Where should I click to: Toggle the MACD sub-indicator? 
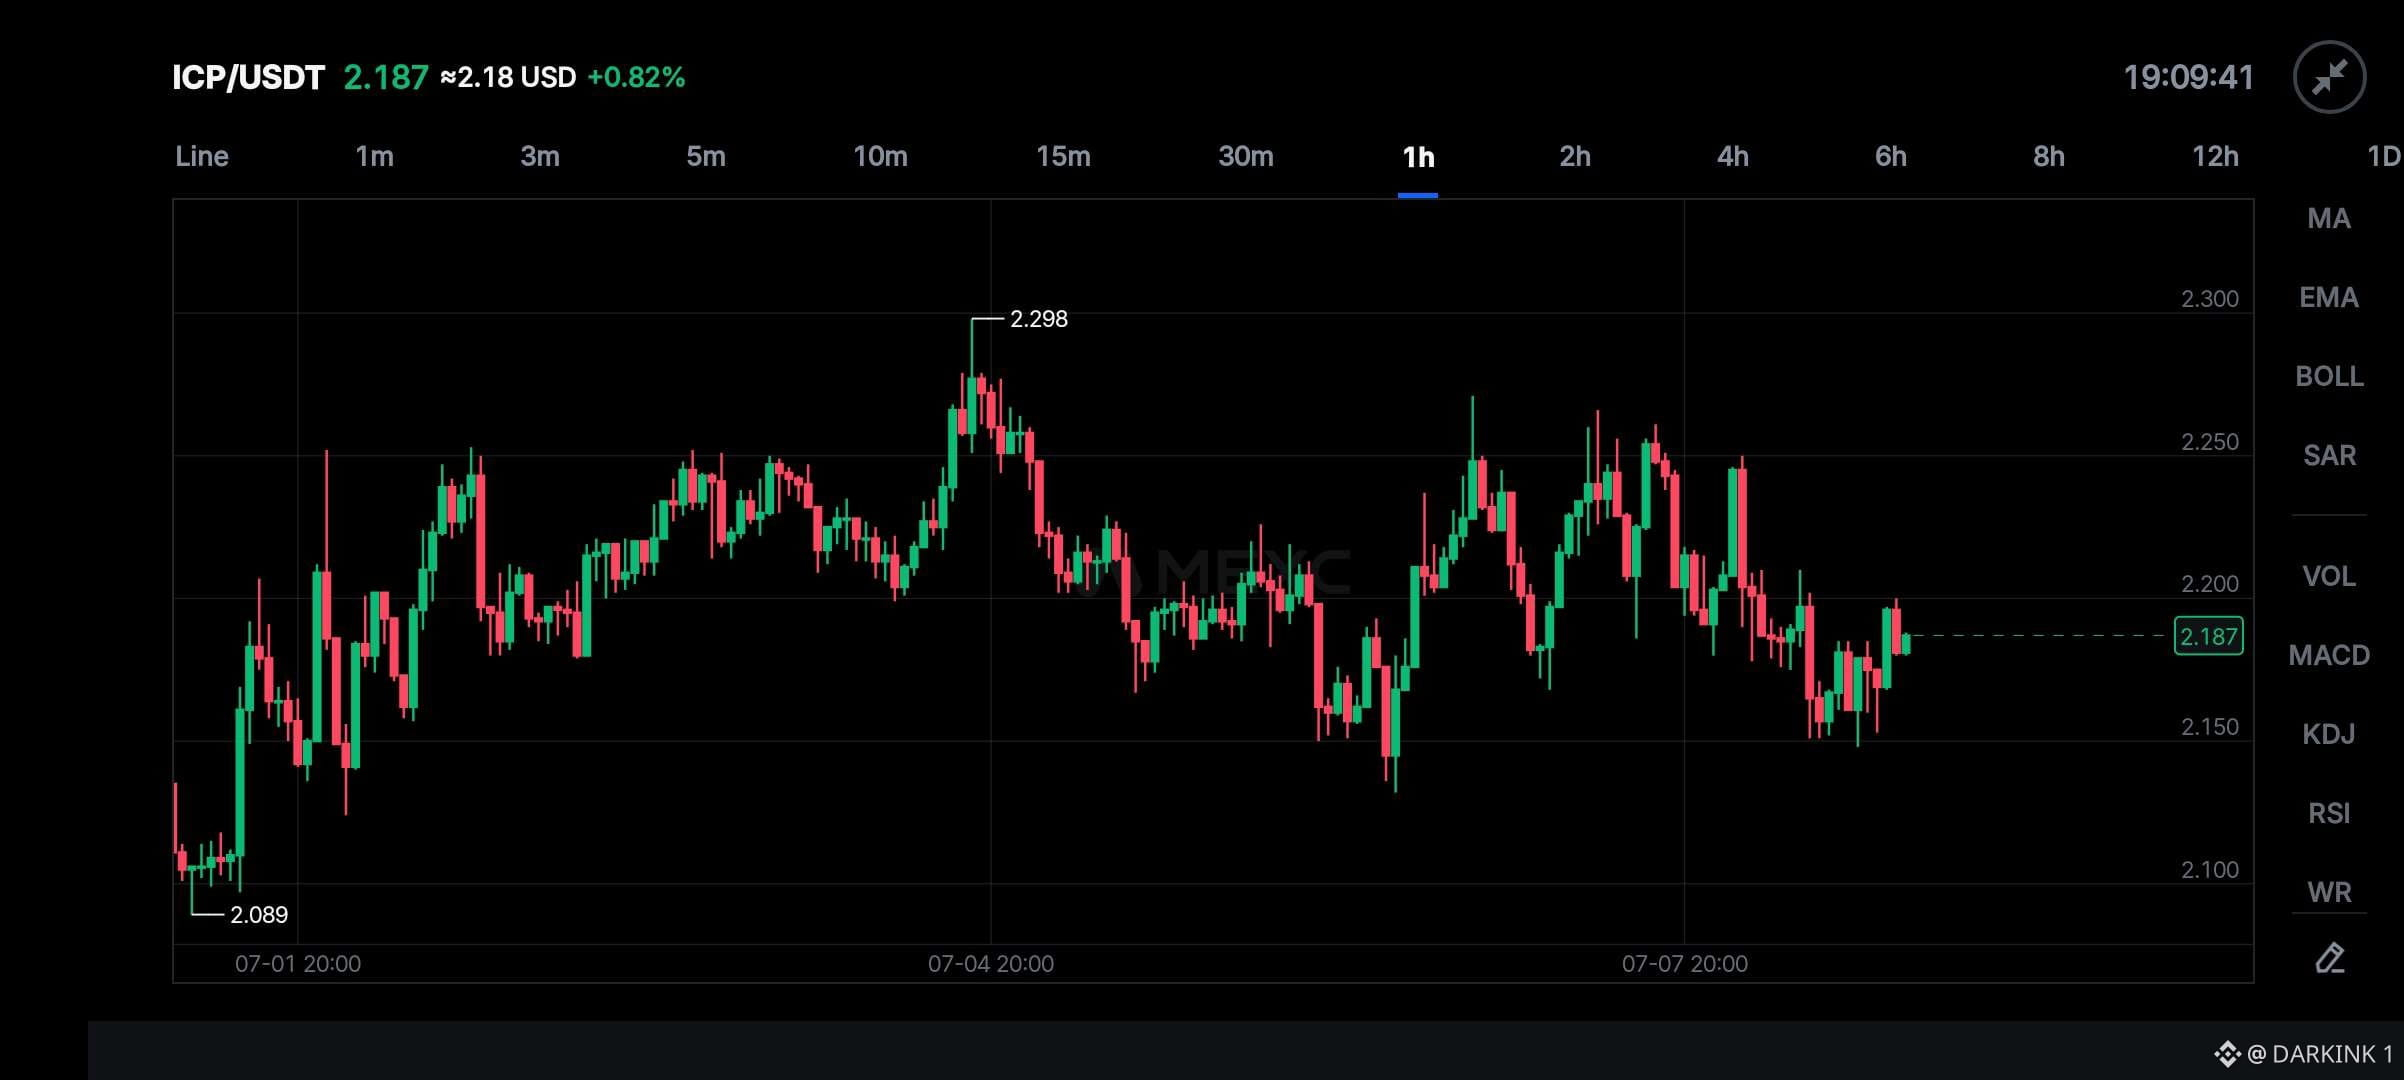pos(2329,655)
